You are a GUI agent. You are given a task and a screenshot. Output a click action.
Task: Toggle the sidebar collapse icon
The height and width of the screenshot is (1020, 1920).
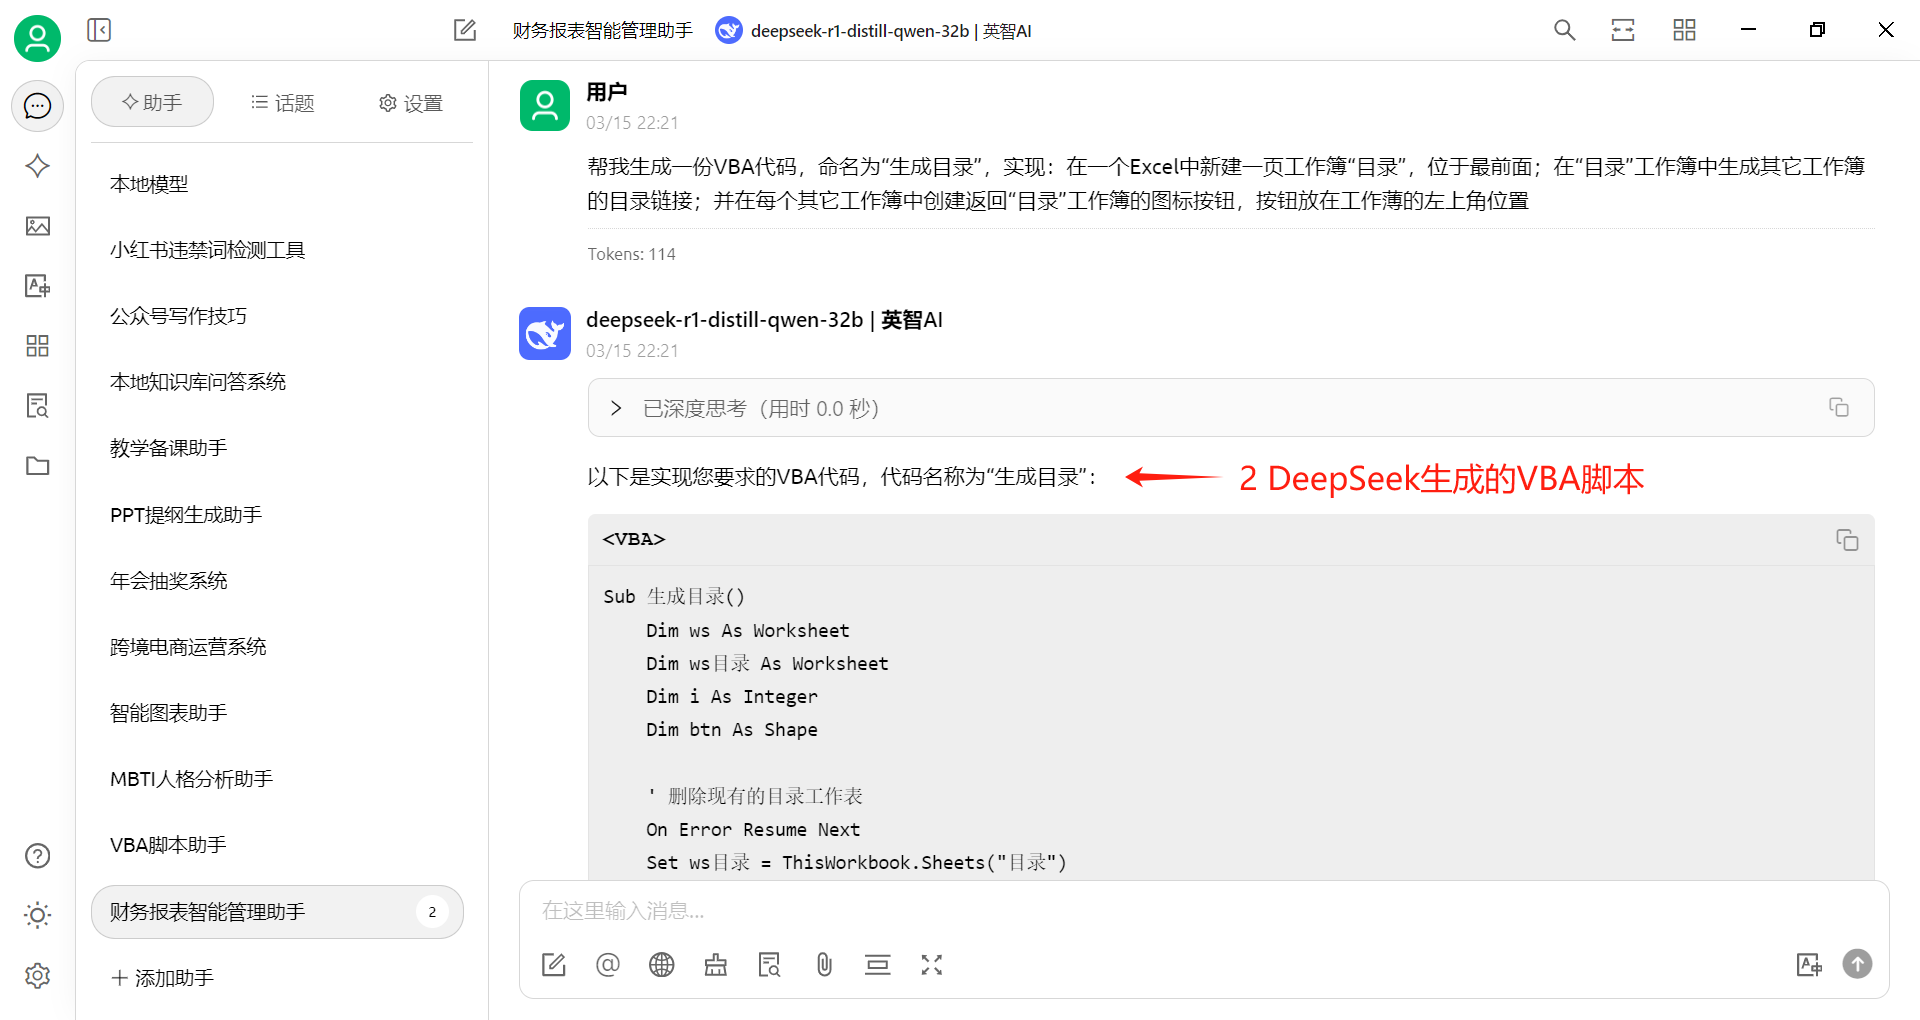(99, 30)
